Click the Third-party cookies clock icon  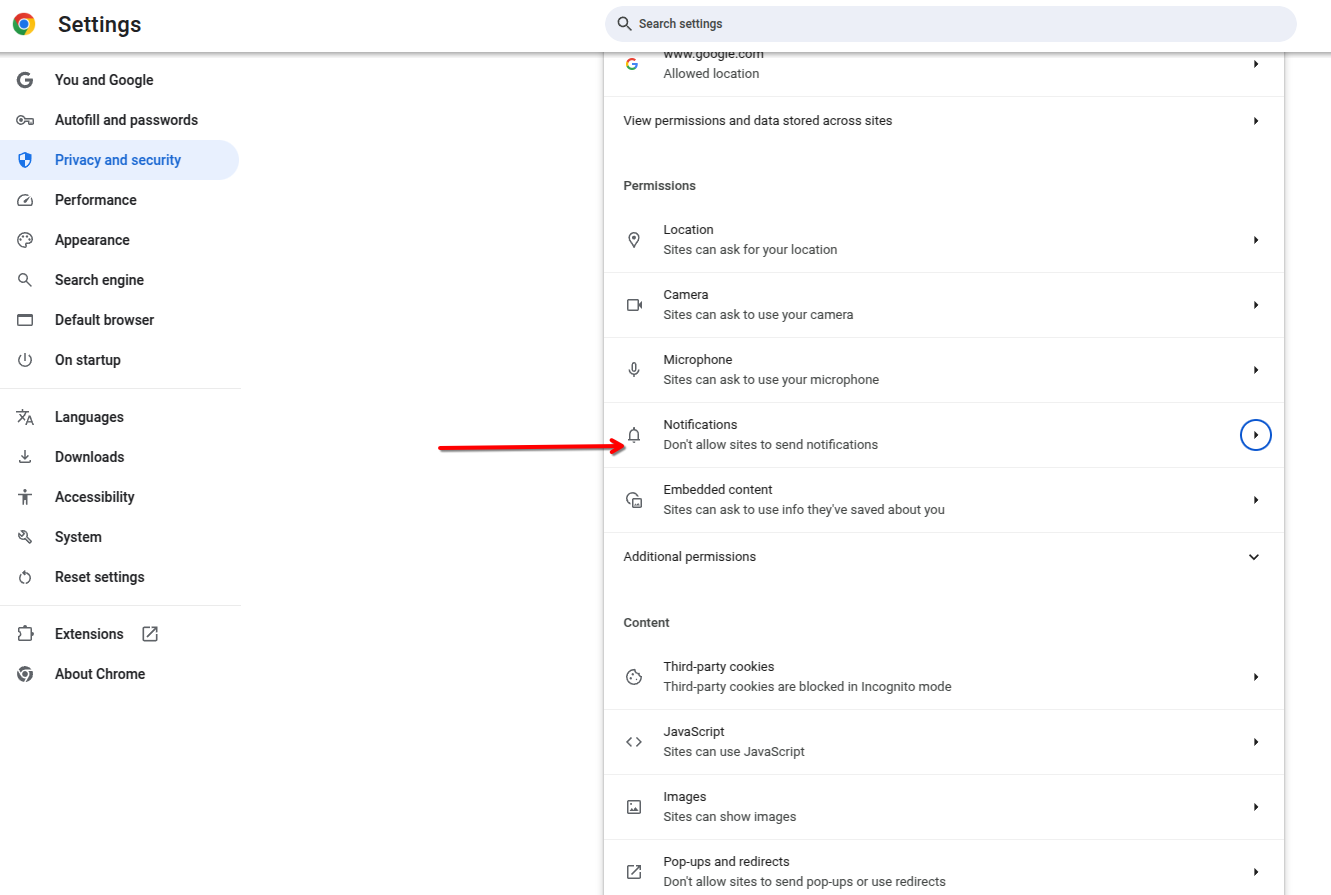[634, 676]
